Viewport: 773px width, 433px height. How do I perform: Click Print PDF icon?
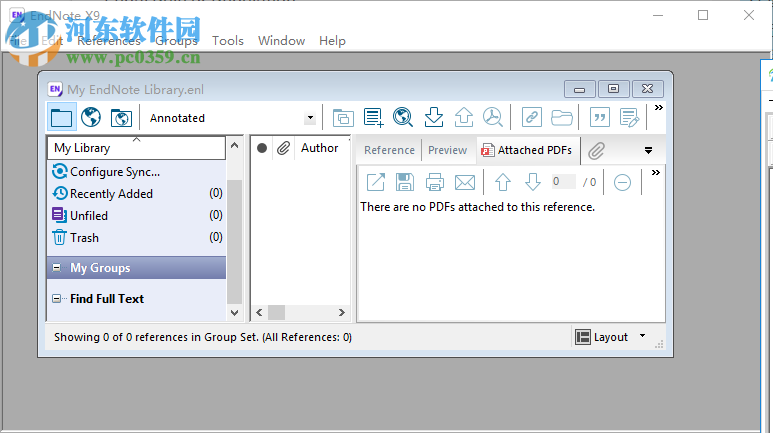coord(434,182)
